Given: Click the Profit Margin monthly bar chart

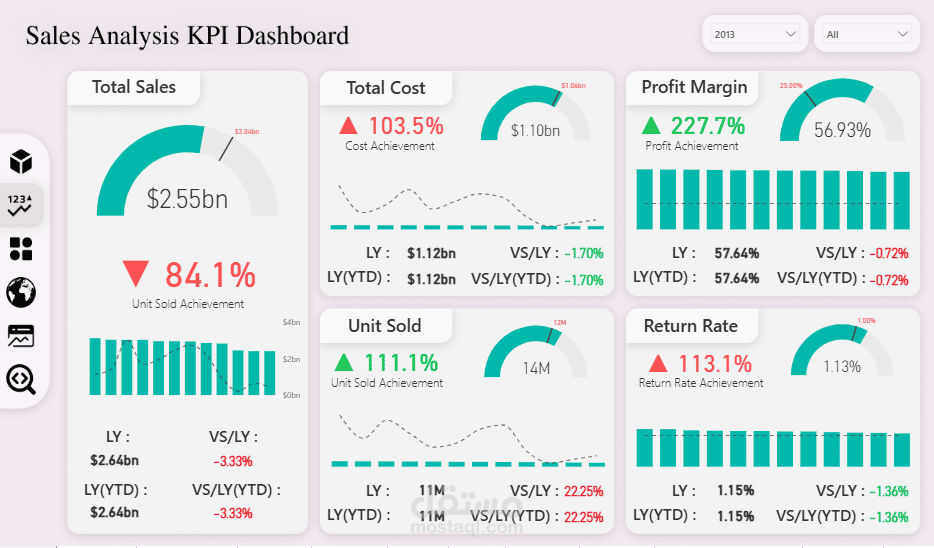Looking at the screenshot, I should click(773, 199).
